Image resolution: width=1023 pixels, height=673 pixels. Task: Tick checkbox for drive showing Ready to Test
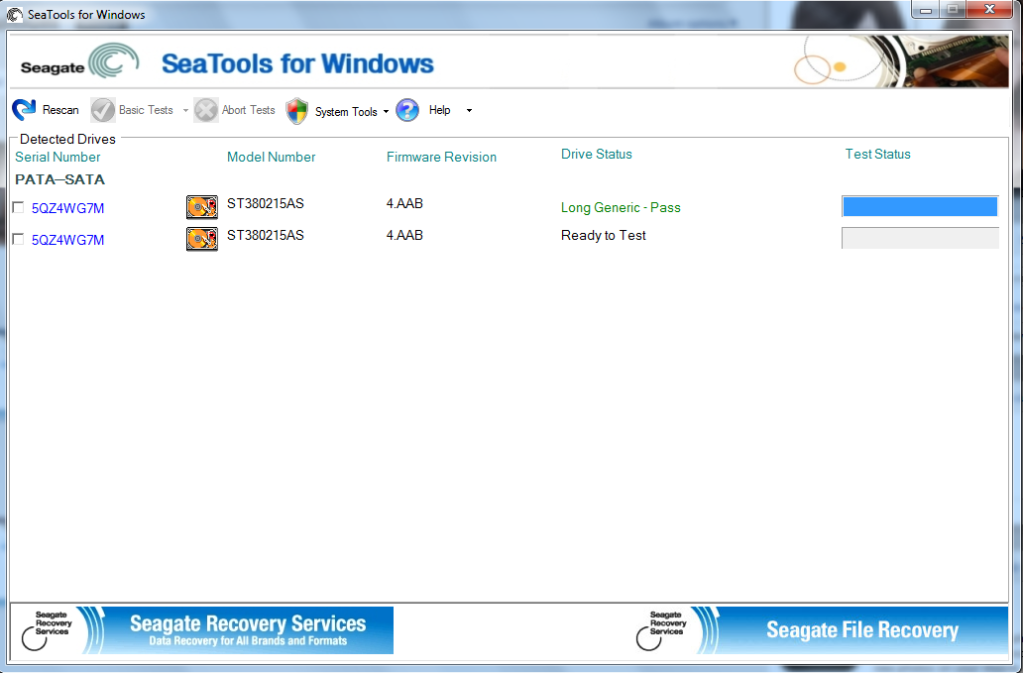(x=18, y=239)
